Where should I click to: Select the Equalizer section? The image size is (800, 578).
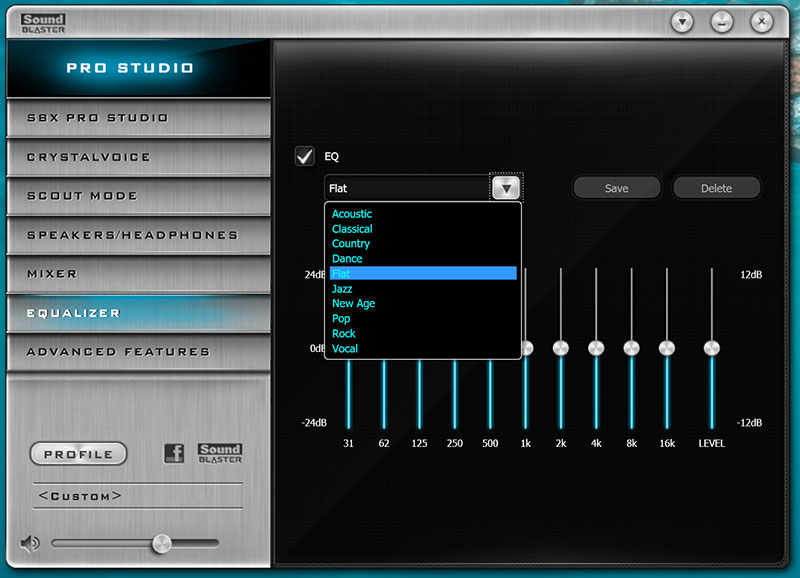point(138,313)
